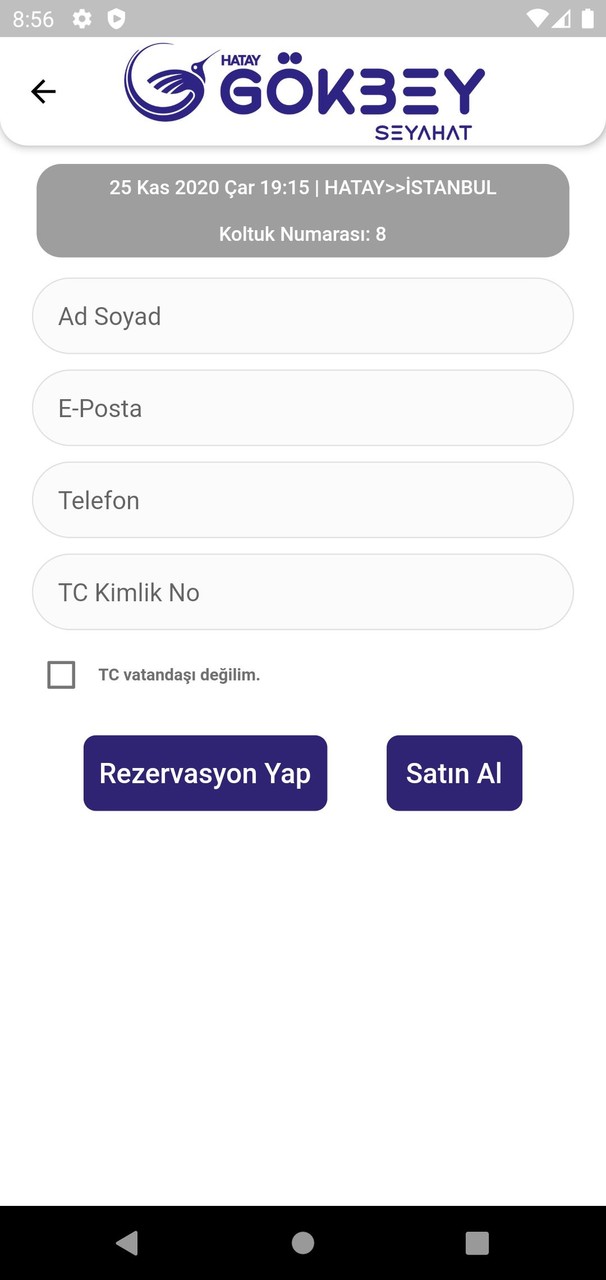Open recent apps with the square button
This screenshot has width=606, height=1280.
tap(477, 1243)
